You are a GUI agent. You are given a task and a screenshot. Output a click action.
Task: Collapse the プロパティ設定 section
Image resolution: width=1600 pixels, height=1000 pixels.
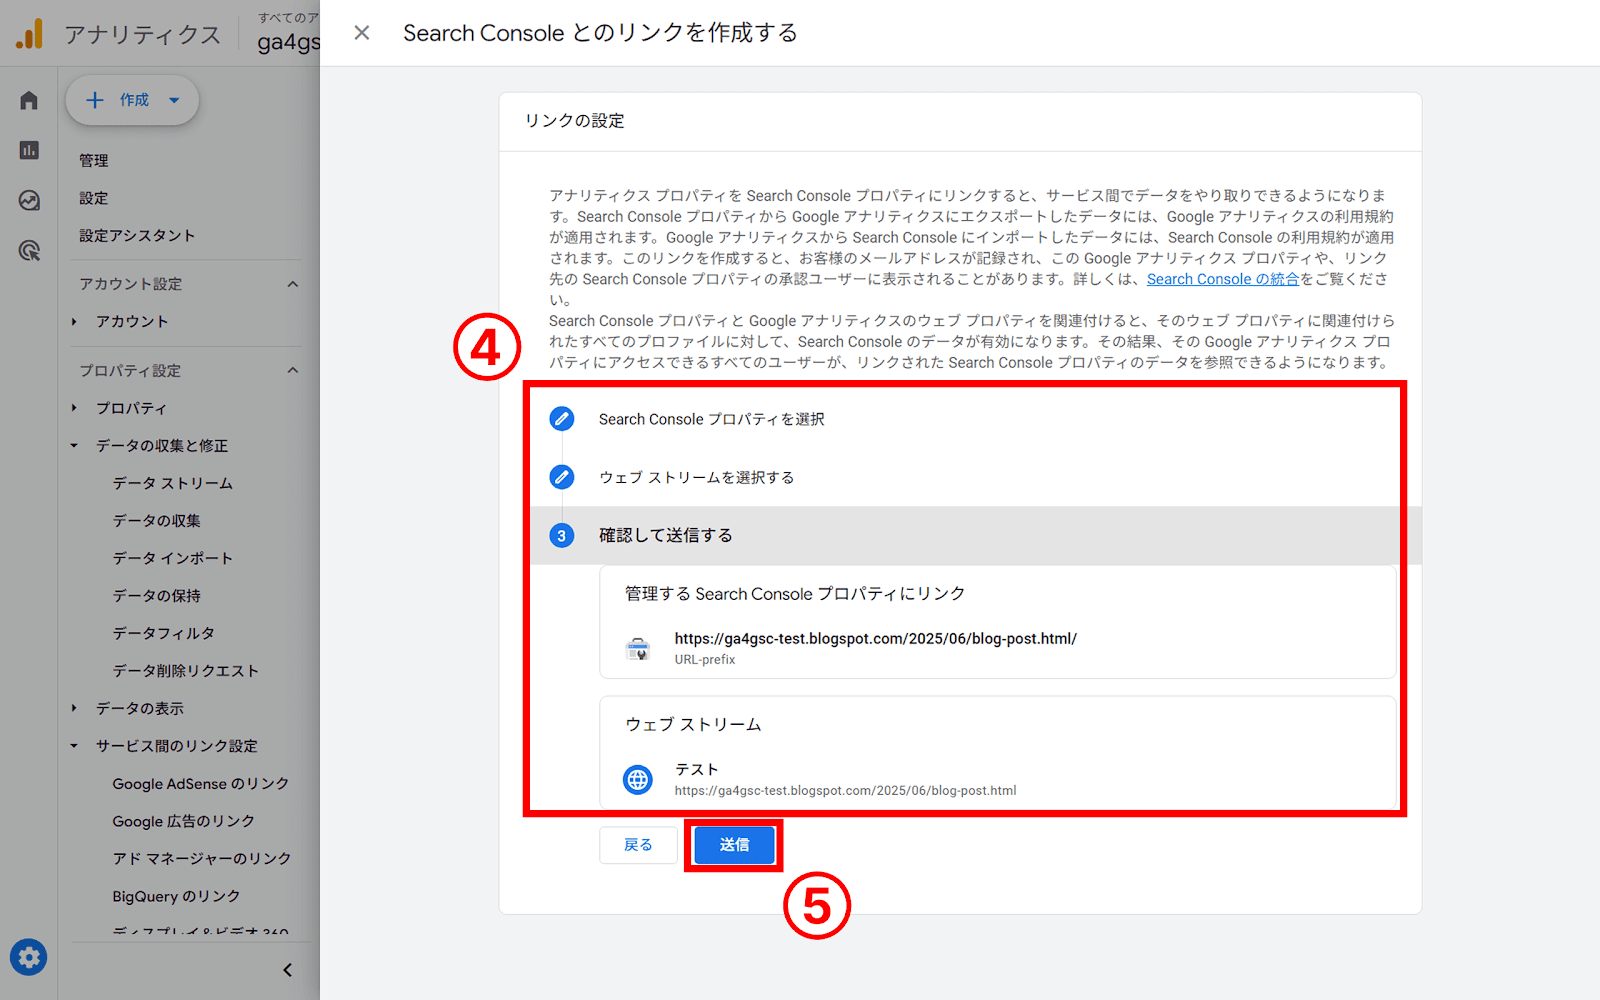click(292, 370)
